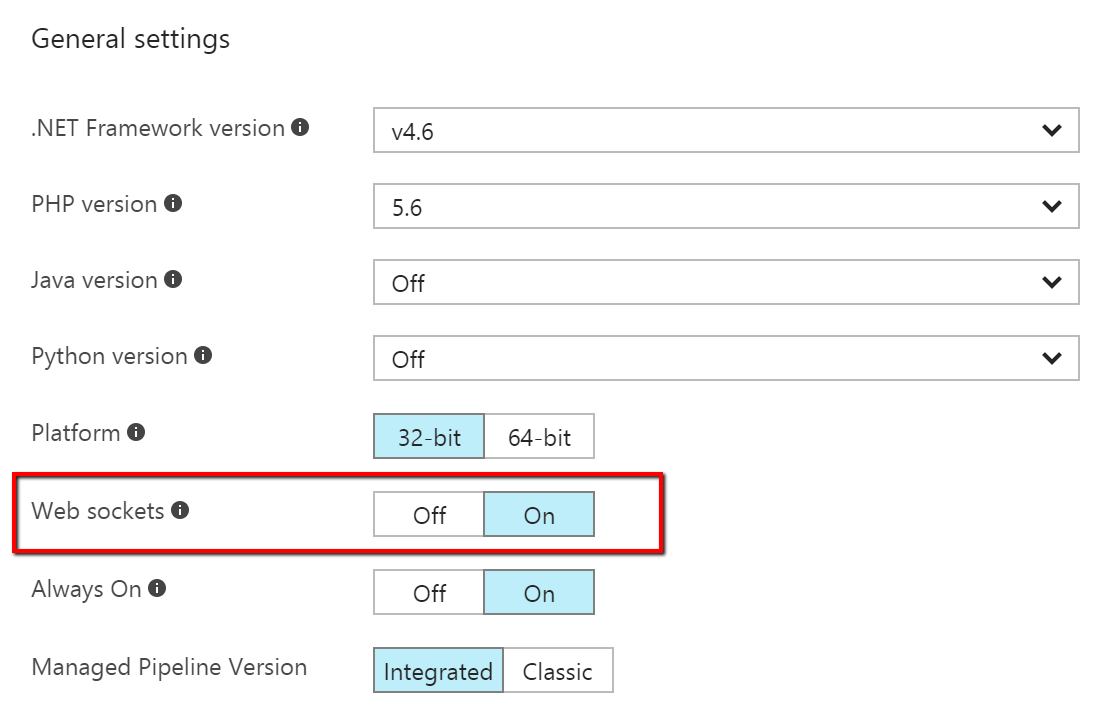Open the .NET Framework version dropdown
Viewport: 1119px width, 715px height.
[x=726, y=130]
